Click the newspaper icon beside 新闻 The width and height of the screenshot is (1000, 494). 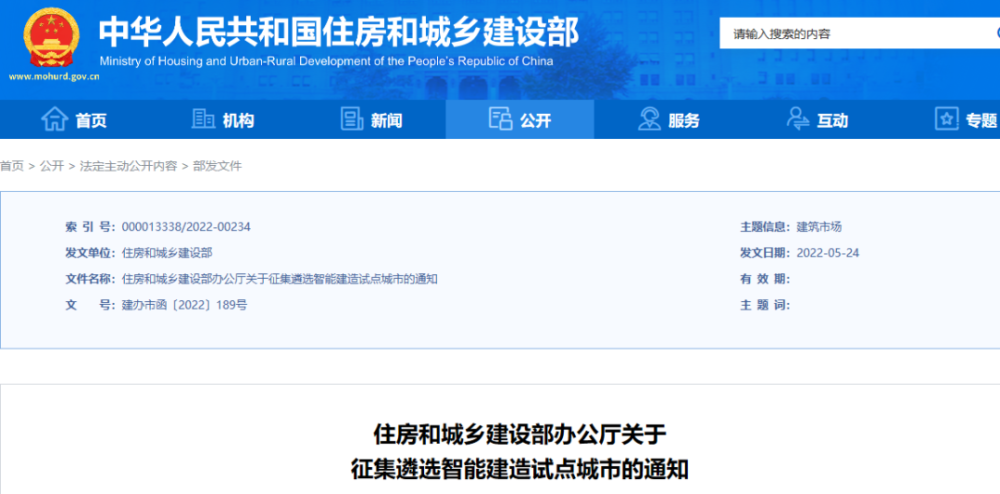[352, 119]
